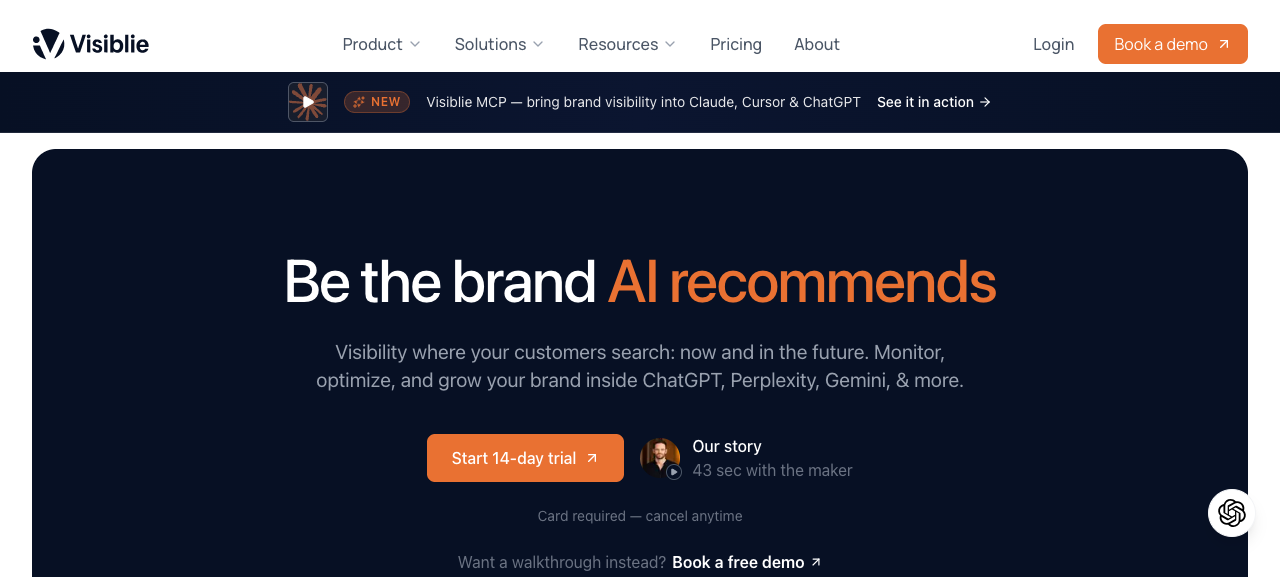Click the NEW sparkle badge
This screenshot has height=577, width=1280.
tap(377, 102)
